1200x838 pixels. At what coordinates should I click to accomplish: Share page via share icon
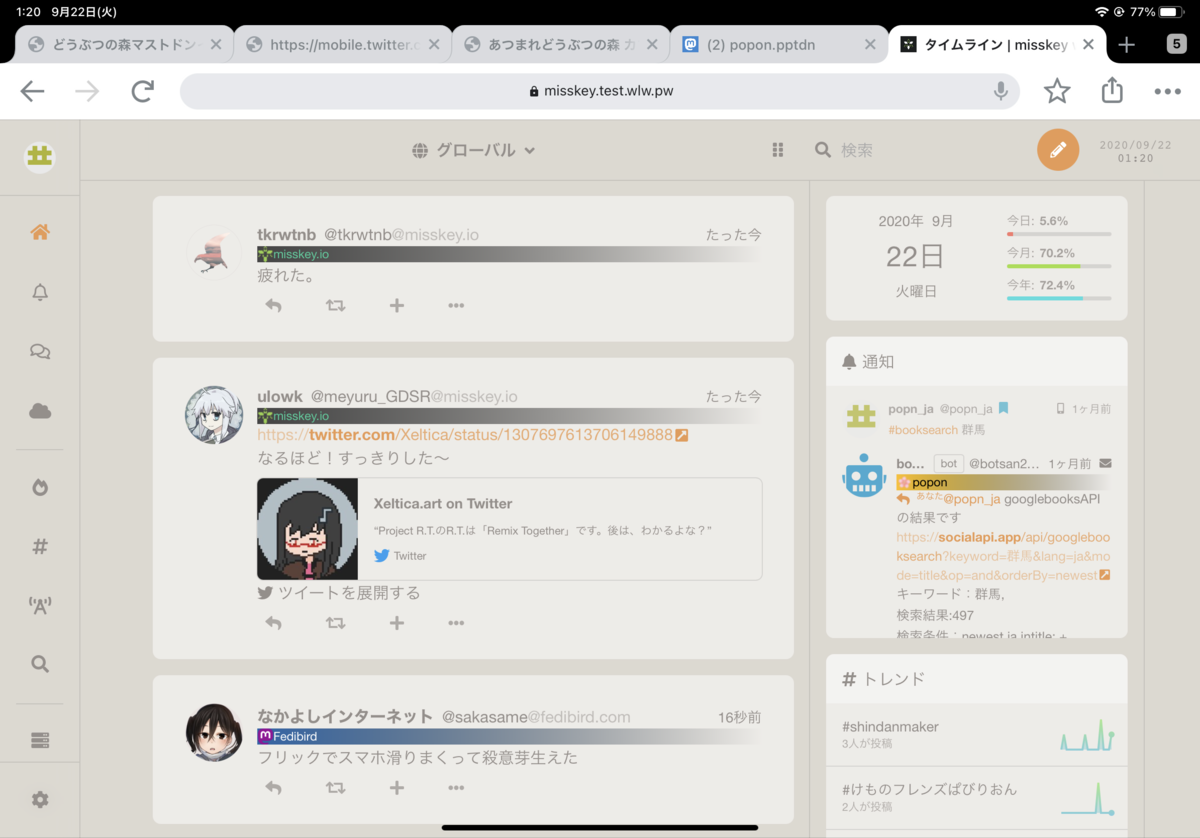[1112, 90]
